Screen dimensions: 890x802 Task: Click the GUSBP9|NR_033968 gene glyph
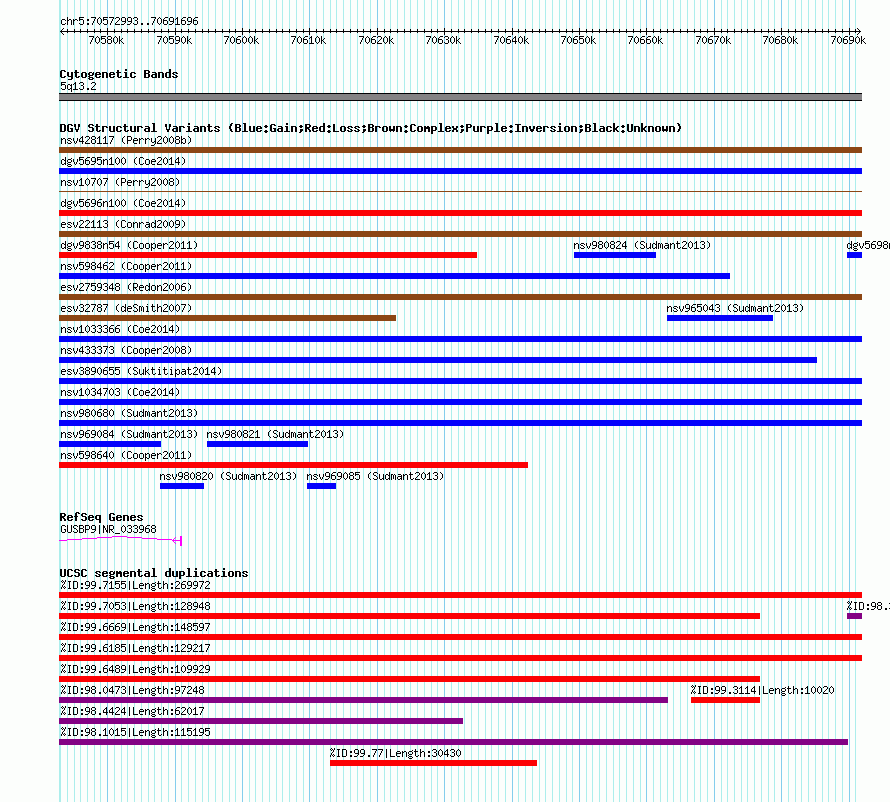pyautogui.click(x=120, y=540)
